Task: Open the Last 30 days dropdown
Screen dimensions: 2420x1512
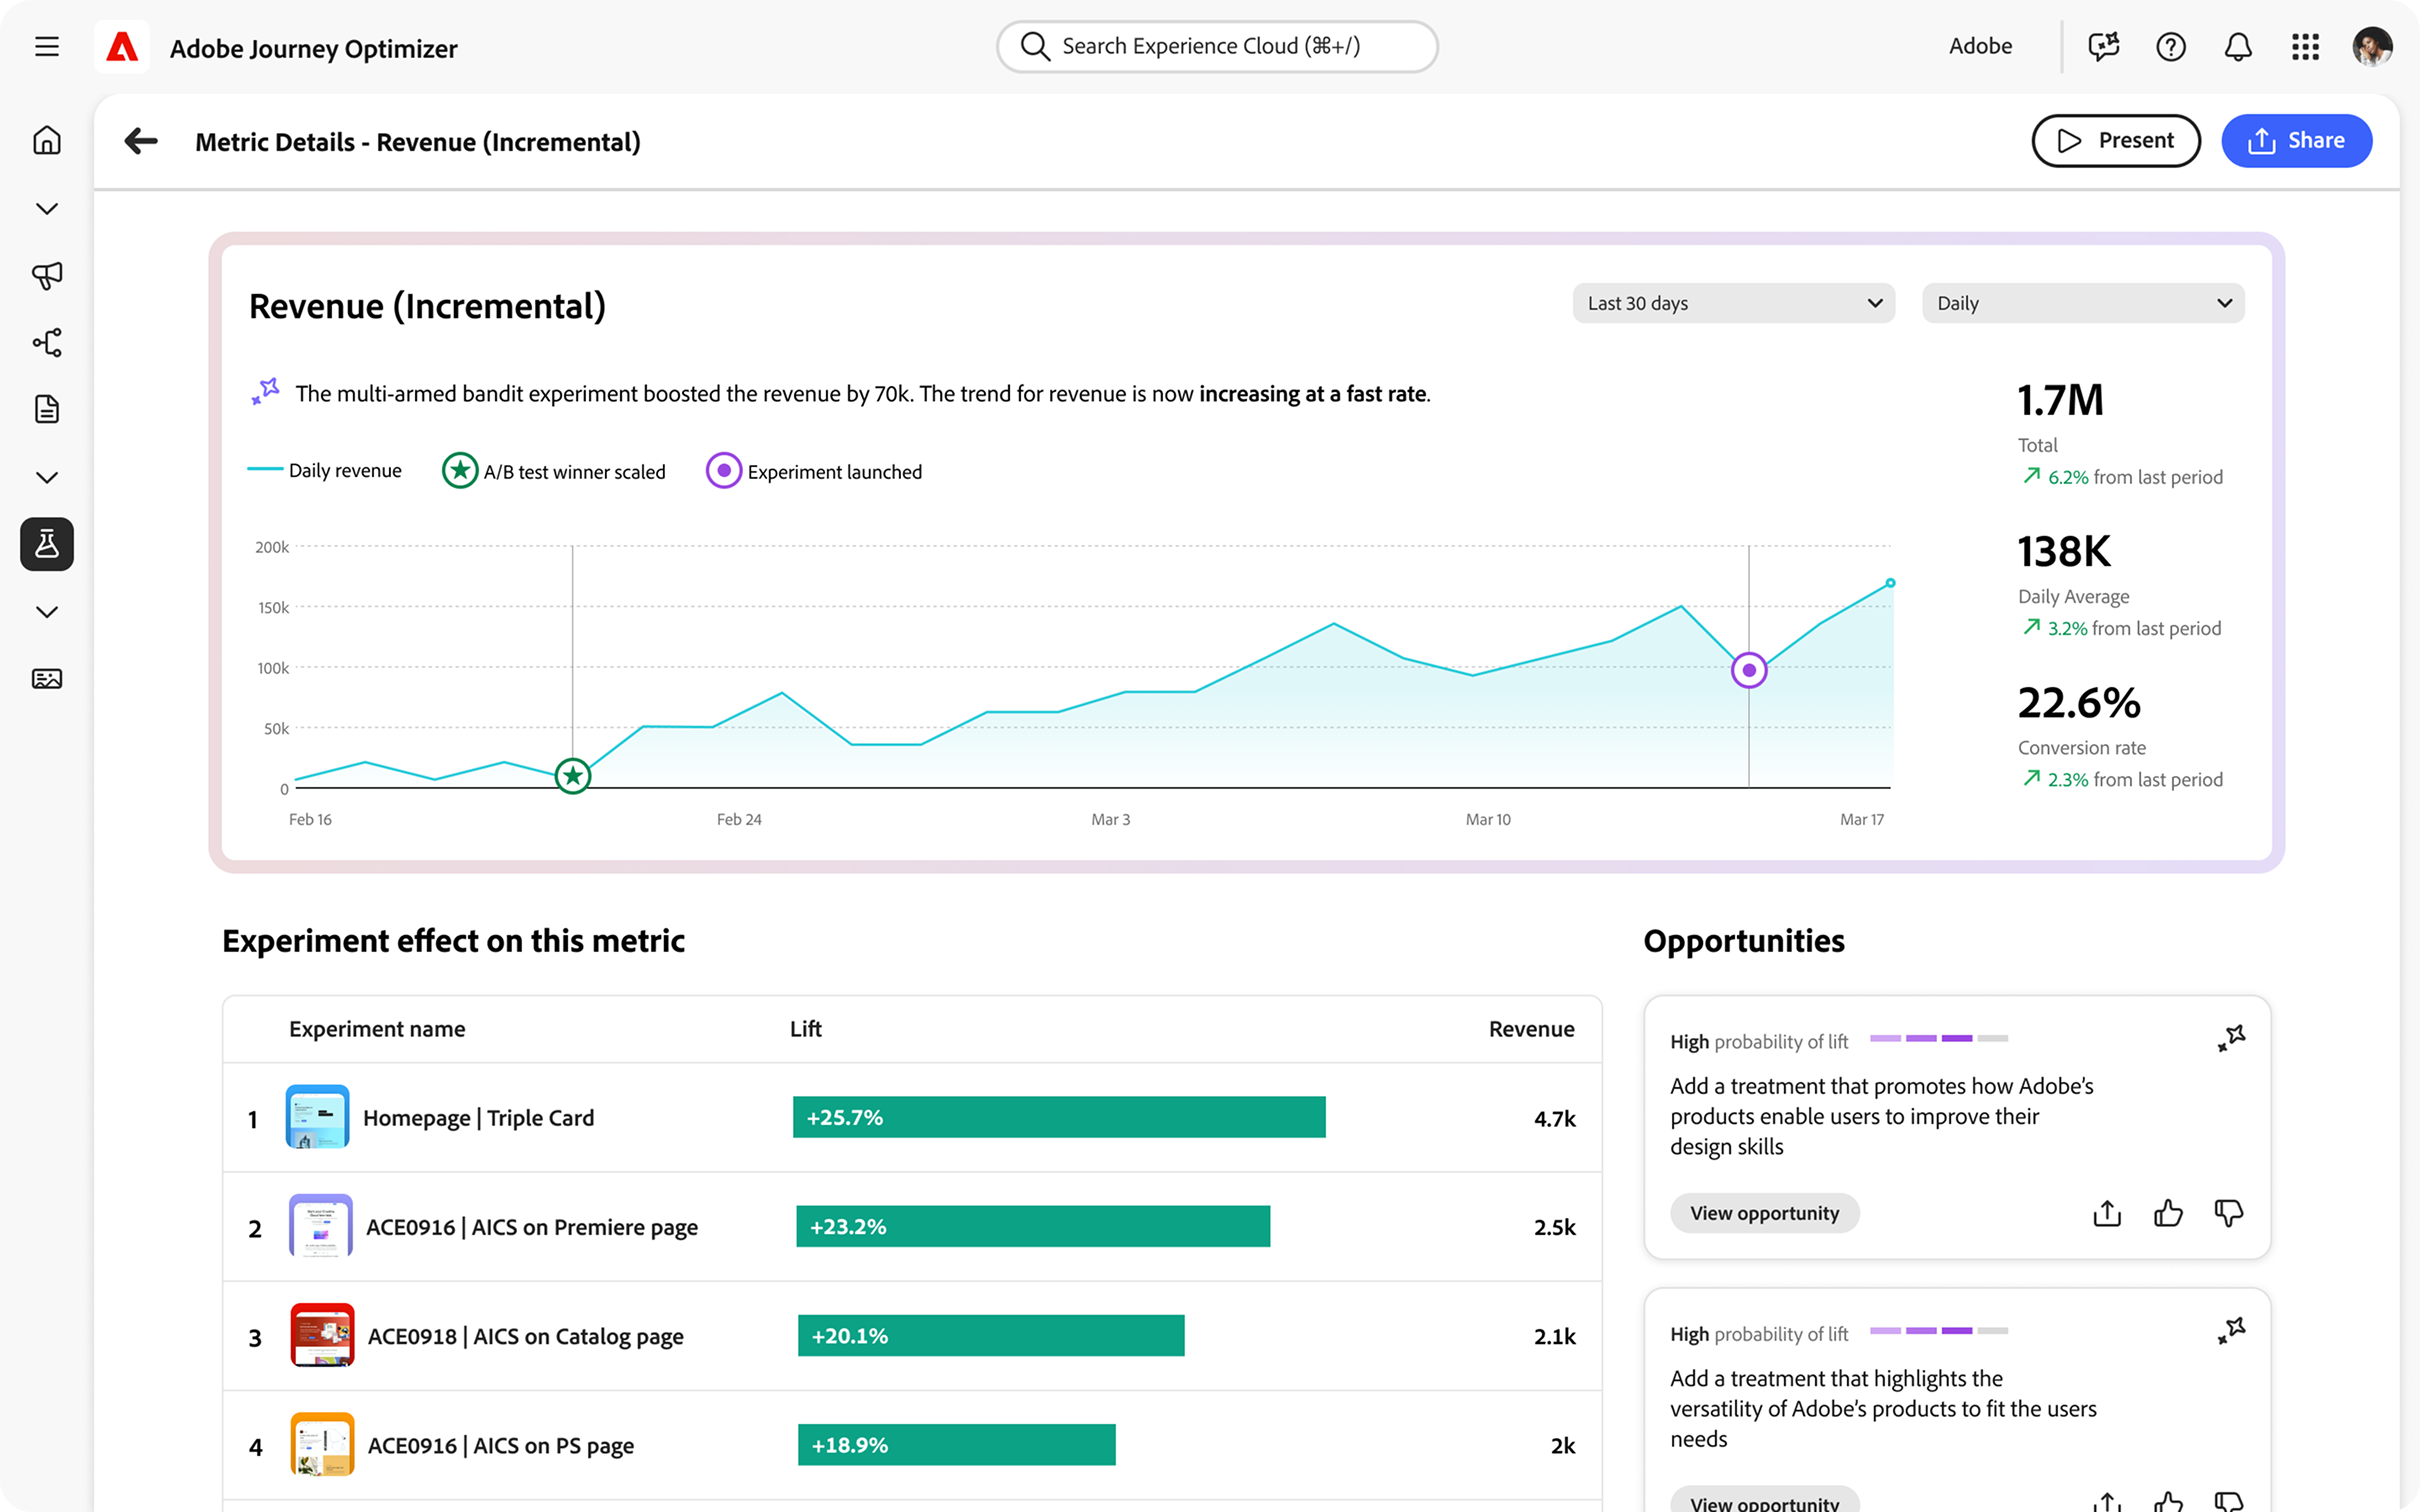Action: (1733, 303)
